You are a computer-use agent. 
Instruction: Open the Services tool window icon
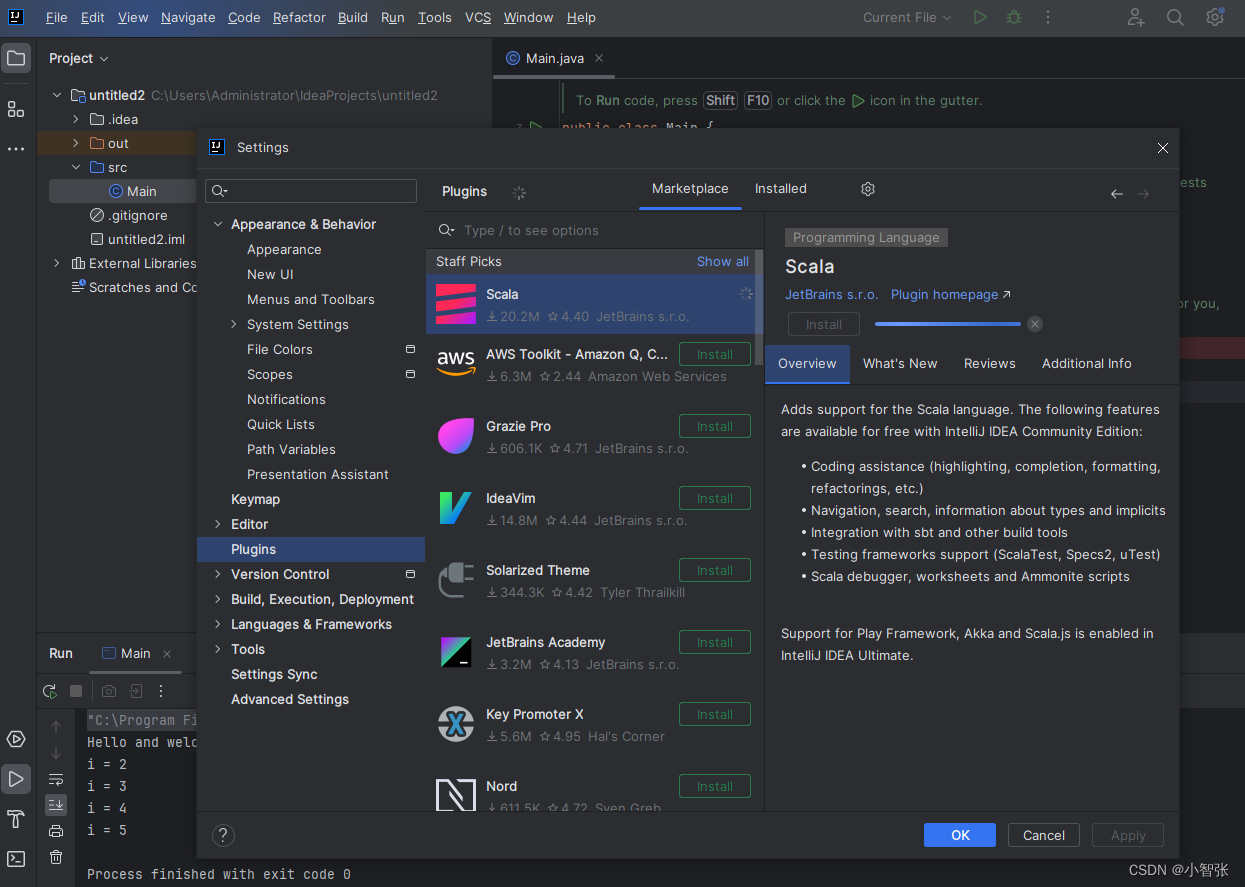(16, 739)
